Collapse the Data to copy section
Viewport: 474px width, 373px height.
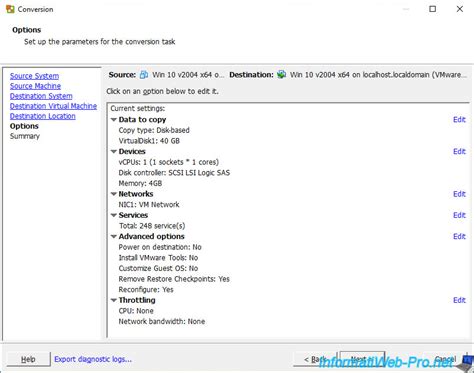point(114,120)
